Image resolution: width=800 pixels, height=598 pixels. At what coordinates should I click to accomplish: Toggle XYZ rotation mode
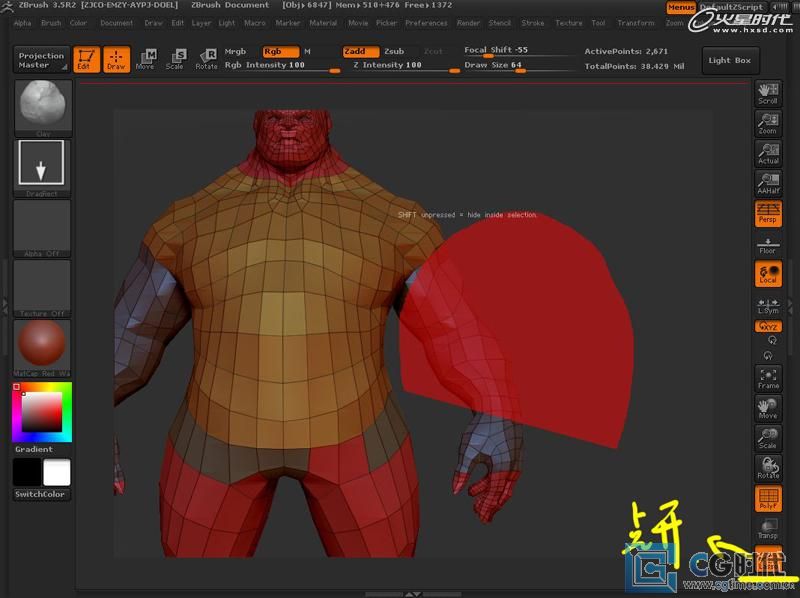click(x=768, y=327)
